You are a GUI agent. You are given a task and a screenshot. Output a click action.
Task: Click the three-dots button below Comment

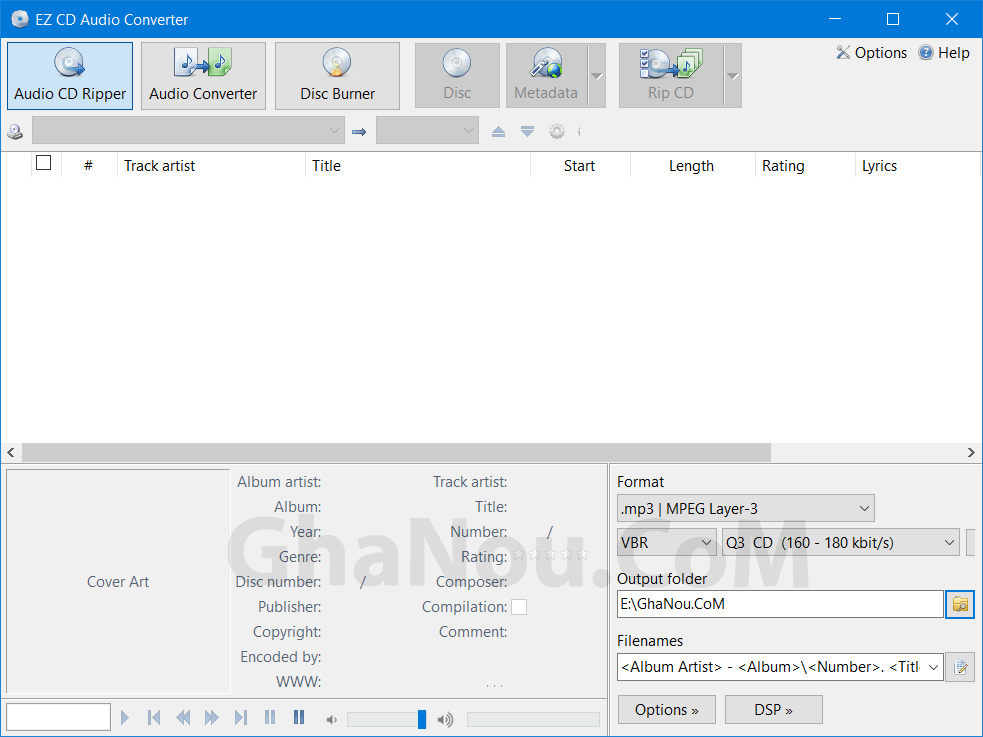tap(495, 685)
